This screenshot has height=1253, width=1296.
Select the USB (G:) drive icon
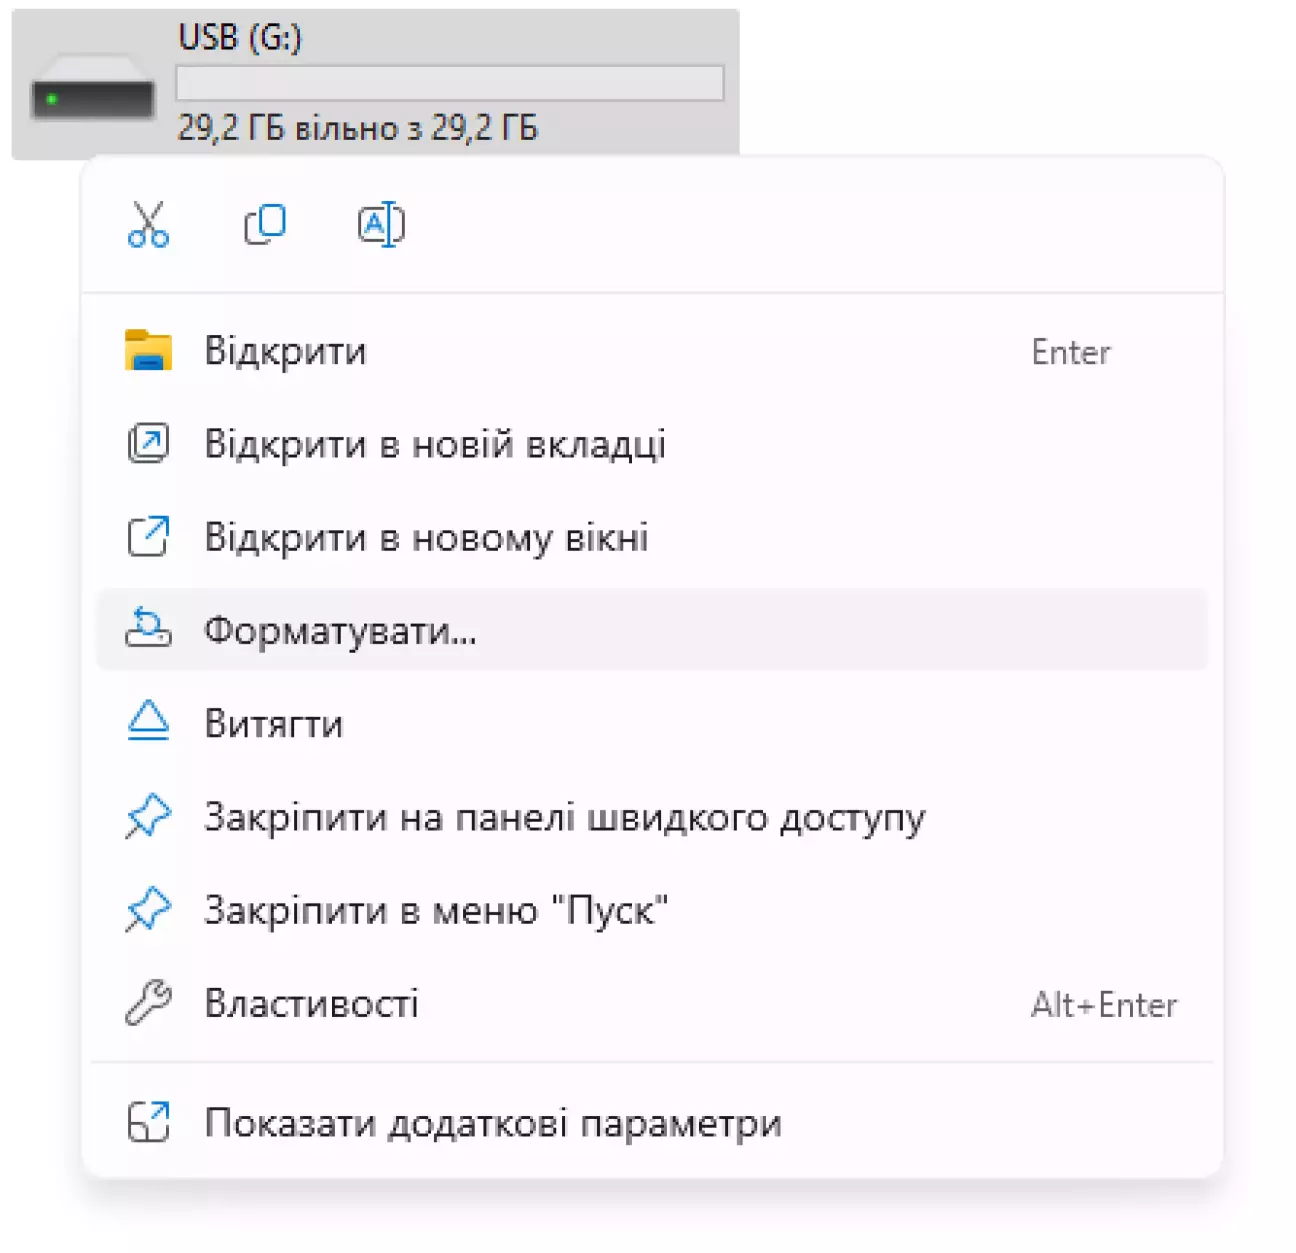pyautogui.click(x=92, y=96)
